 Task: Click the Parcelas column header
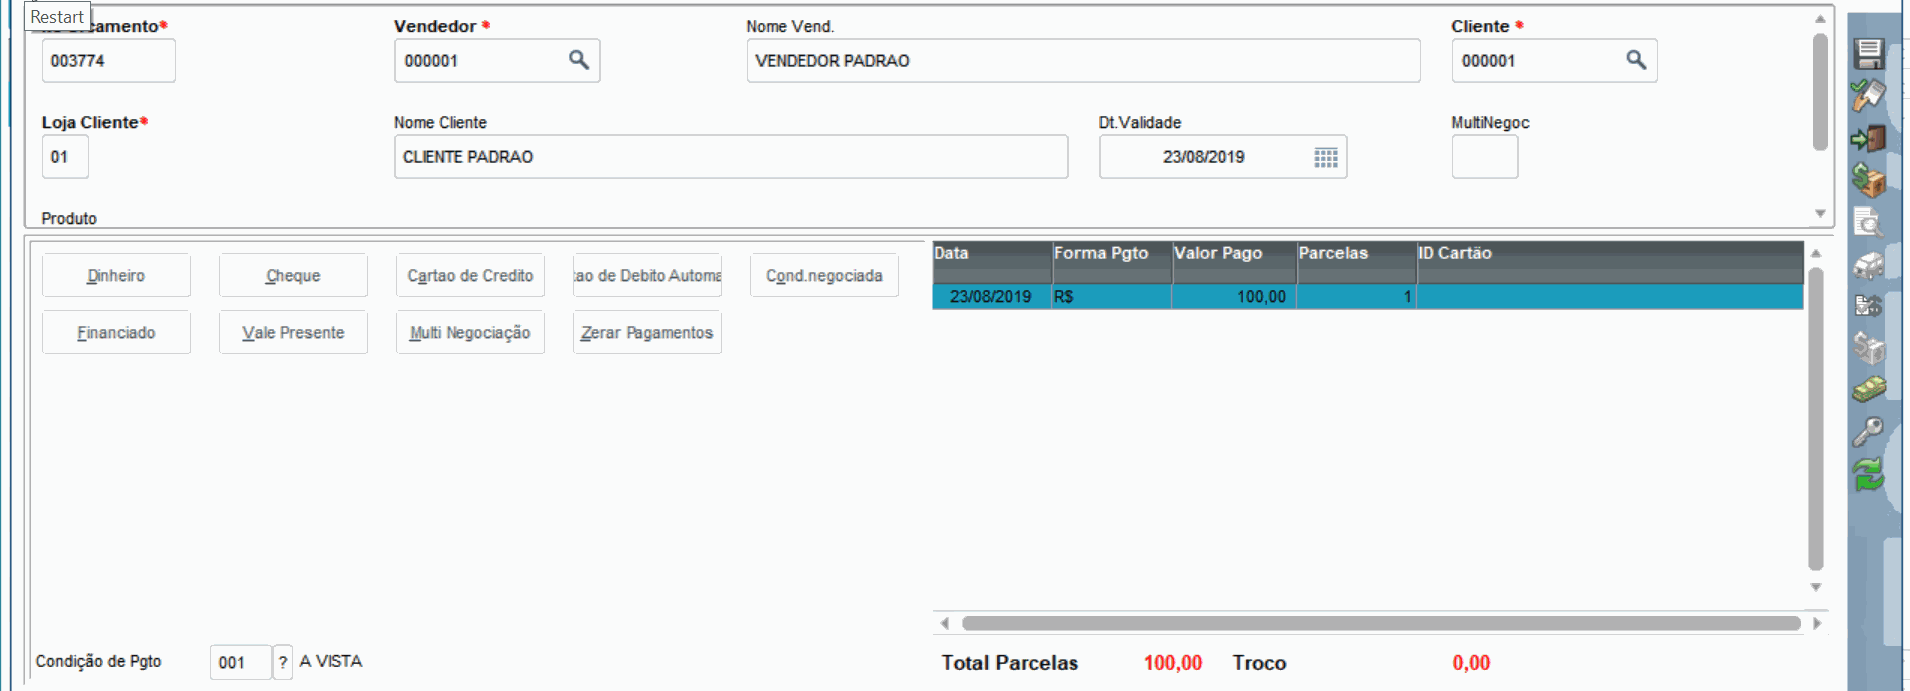point(1357,262)
